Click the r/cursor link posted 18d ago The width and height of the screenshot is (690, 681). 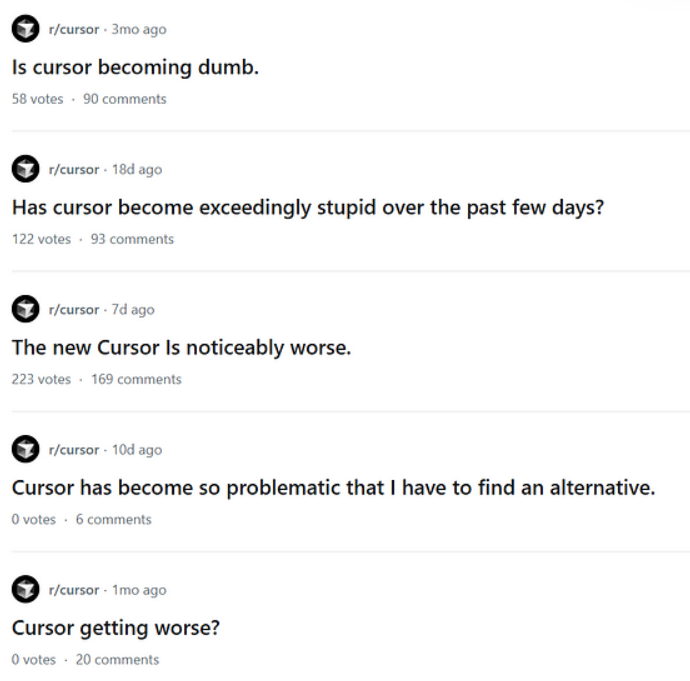[74, 170]
